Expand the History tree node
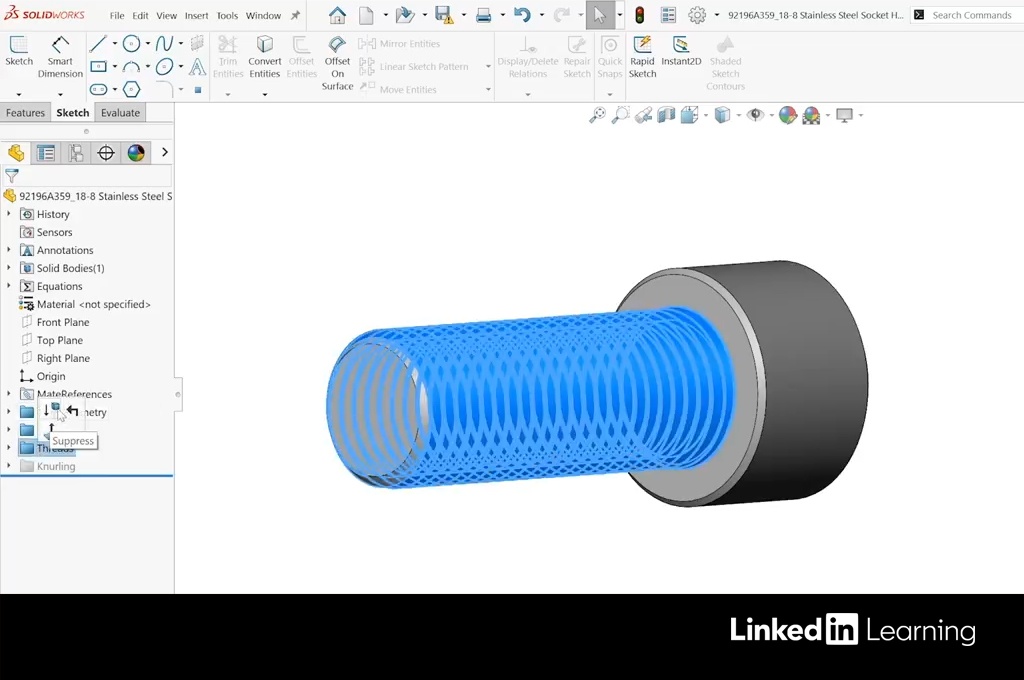 [9, 214]
